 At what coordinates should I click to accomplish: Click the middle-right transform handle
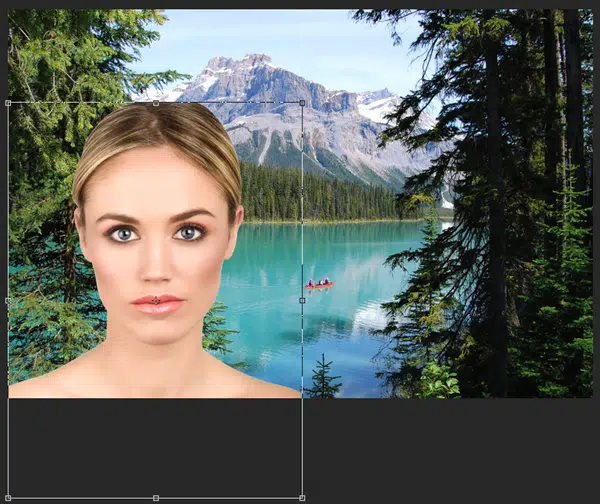coord(302,300)
